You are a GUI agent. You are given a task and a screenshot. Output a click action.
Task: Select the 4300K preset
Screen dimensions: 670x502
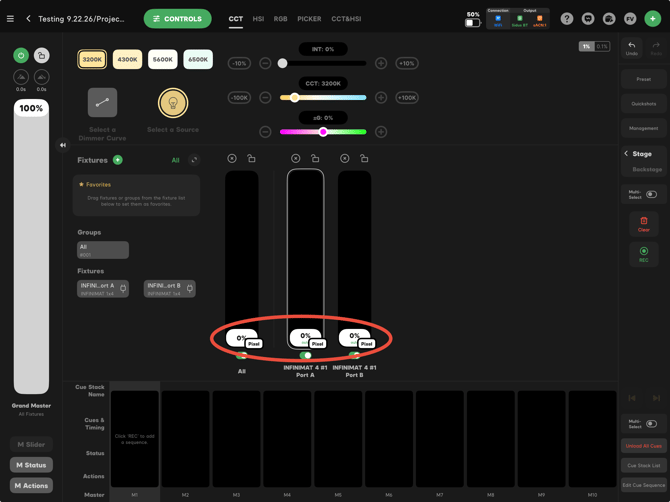tap(127, 59)
